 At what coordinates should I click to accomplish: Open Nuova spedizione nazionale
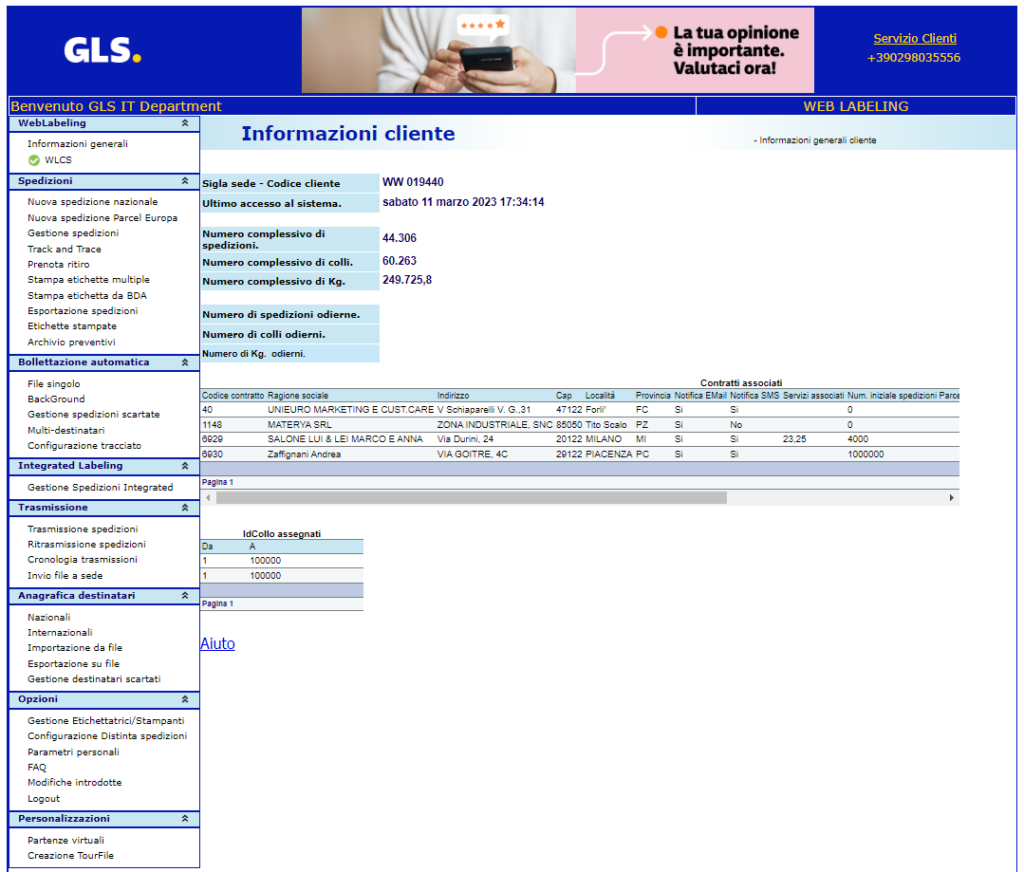(x=92, y=202)
